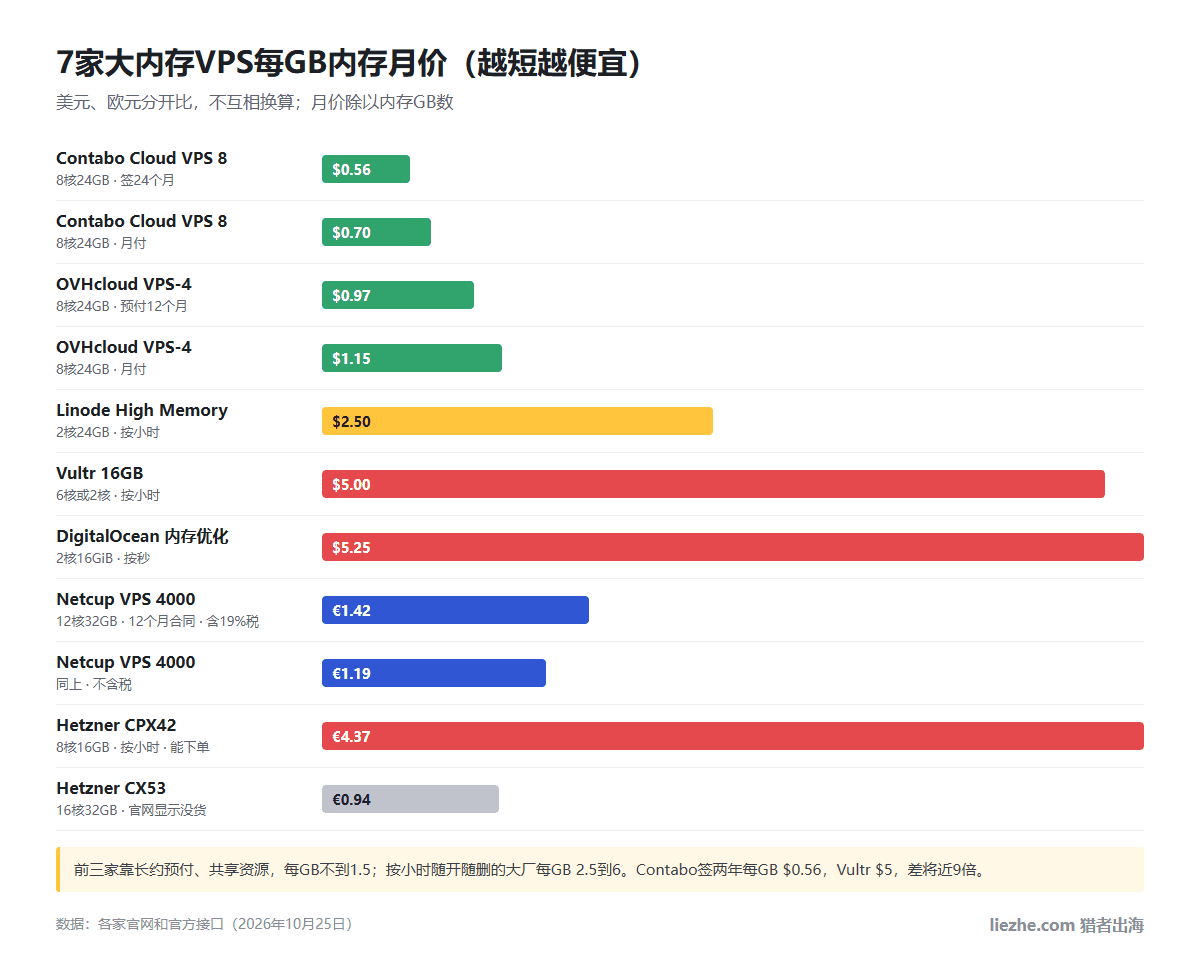Viewport: 1200px width, 979px height.
Task: Click the liezhe.com 猎者出海 credit
Action: 1066,925
